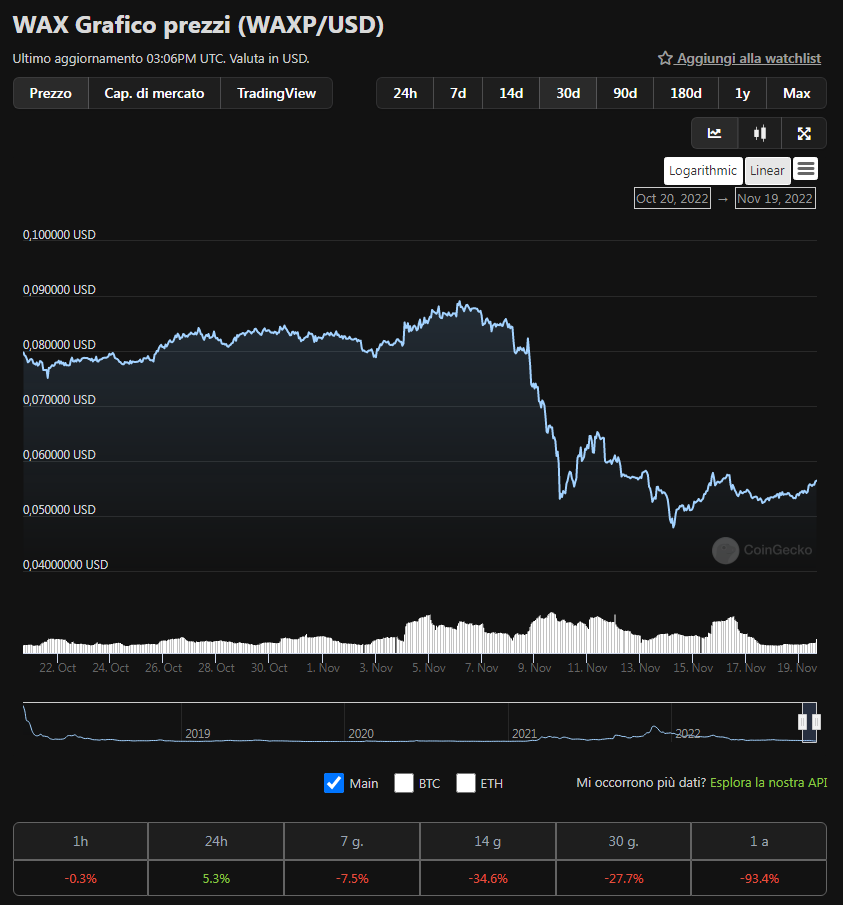Edit start date Oct 20, 2022
Viewport: 843px width, 905px height.
tap(672, 199)
